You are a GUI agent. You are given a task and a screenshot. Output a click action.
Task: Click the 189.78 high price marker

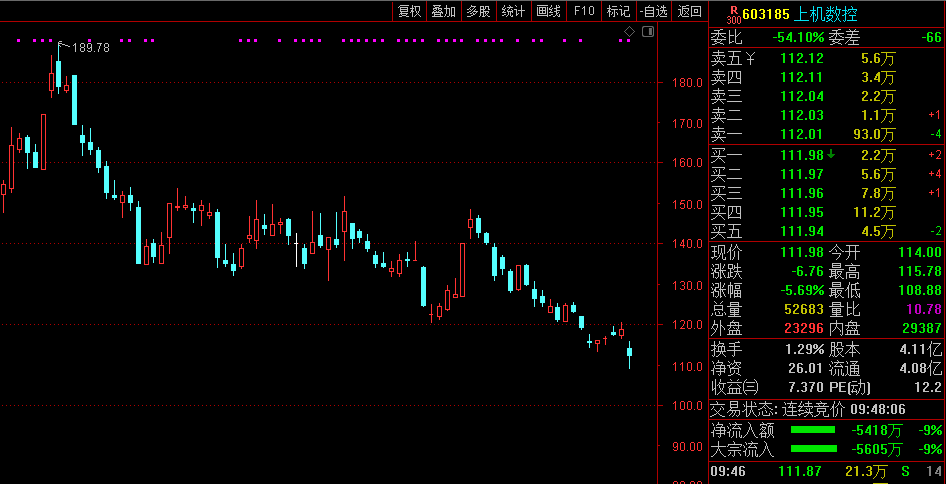coord(90,47)
